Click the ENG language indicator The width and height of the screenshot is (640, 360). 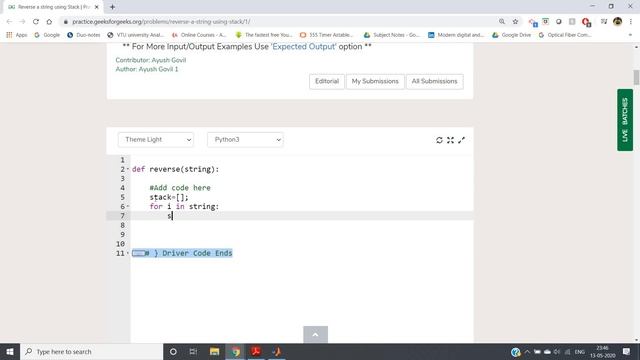click(x=580, y=352)
